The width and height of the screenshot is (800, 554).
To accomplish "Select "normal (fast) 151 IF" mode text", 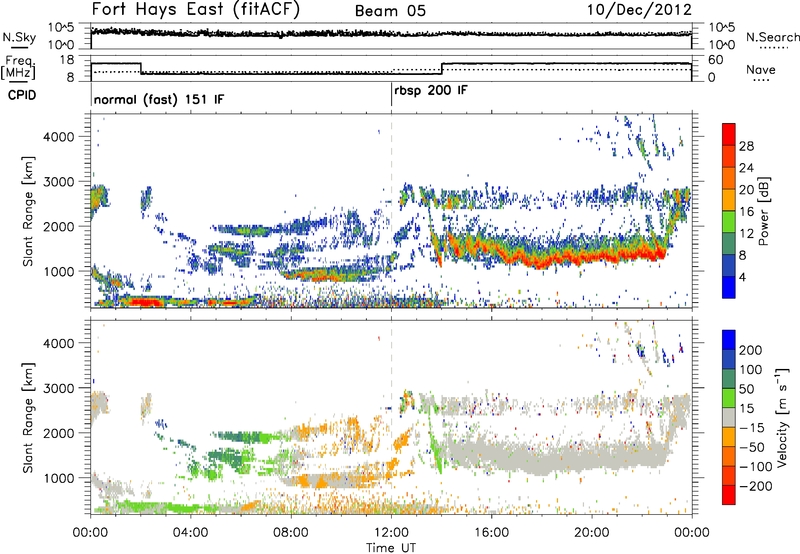I will [x=159, y=99].
